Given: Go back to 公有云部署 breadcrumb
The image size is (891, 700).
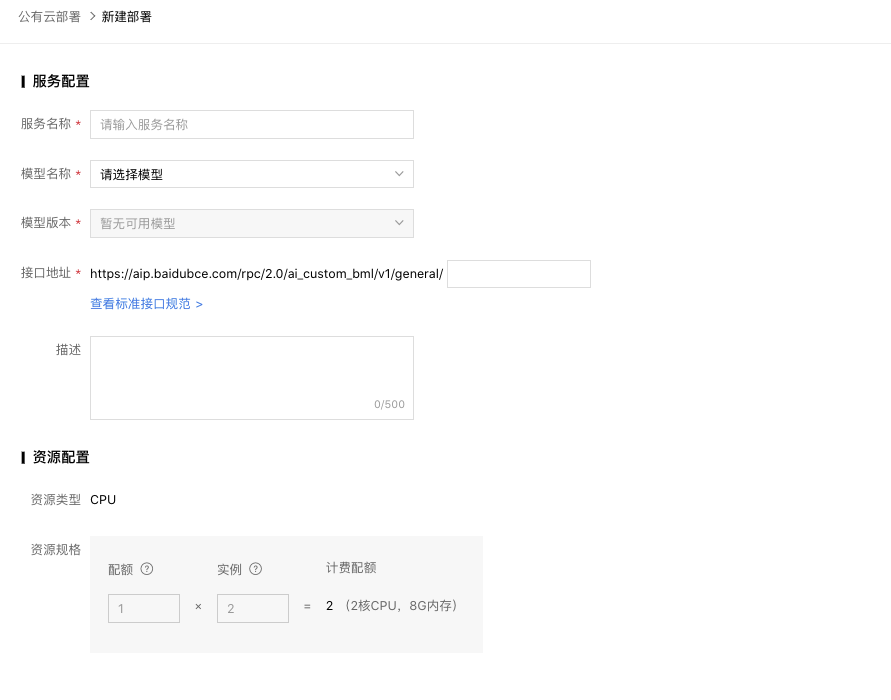Looking at the screenshot, I should pyautogui.click(x=49, y=17).
